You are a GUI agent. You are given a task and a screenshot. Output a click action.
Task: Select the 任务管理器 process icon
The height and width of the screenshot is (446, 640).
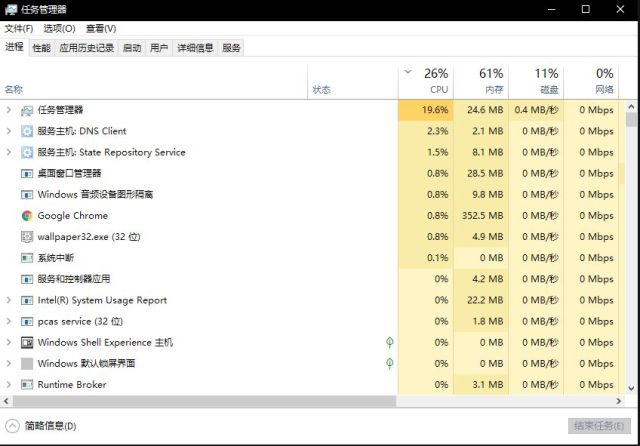pyautogui.click(x=27, y=110)
